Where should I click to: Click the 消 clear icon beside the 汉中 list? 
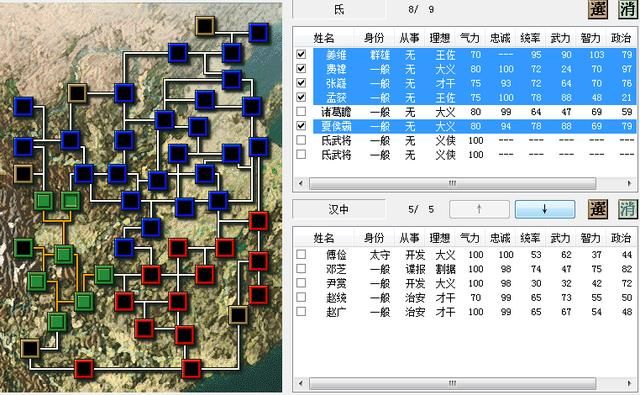pyautogui.click(x=628, y=209)
